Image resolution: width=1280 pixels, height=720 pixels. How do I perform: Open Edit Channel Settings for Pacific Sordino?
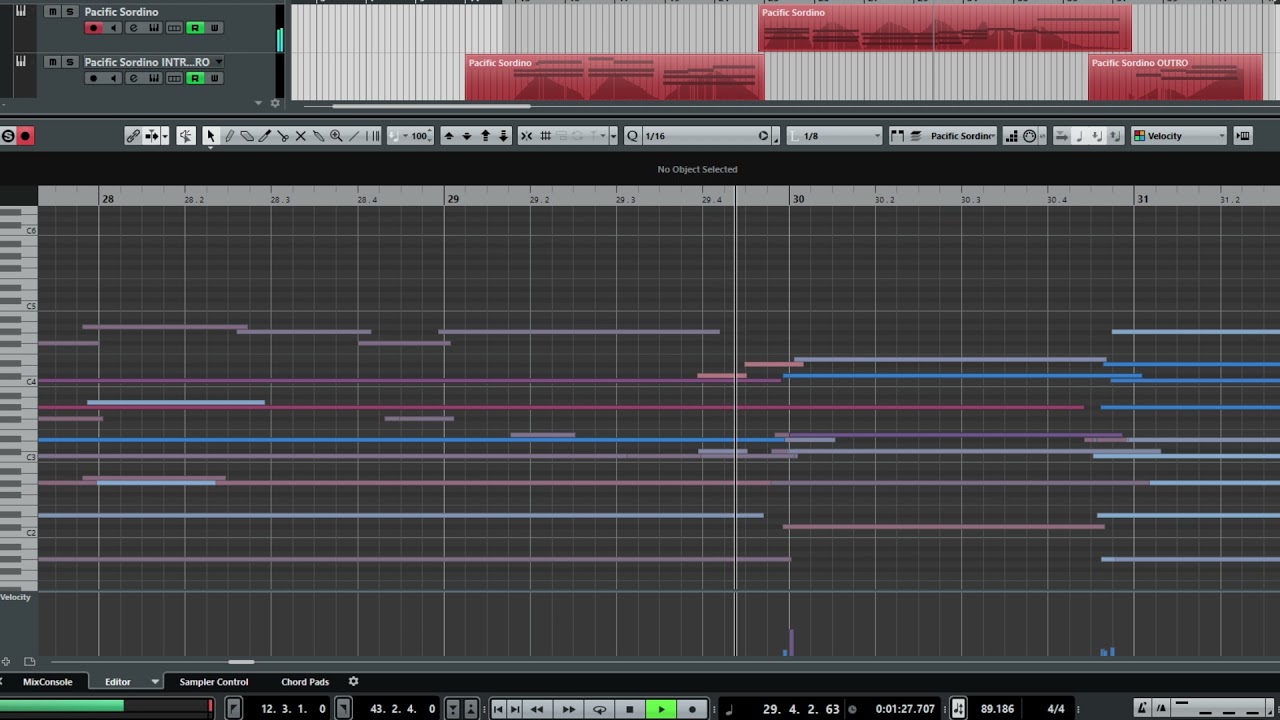point(134,28)
